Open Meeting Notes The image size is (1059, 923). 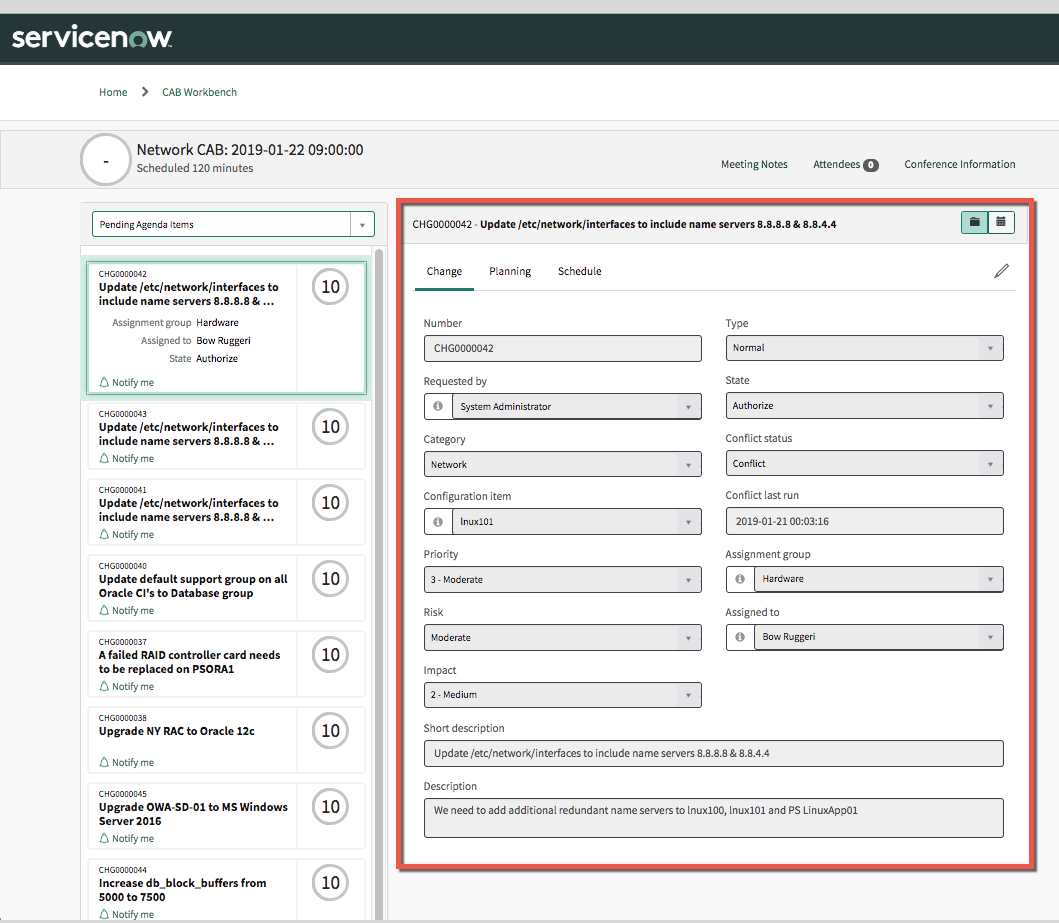point(754,164)
